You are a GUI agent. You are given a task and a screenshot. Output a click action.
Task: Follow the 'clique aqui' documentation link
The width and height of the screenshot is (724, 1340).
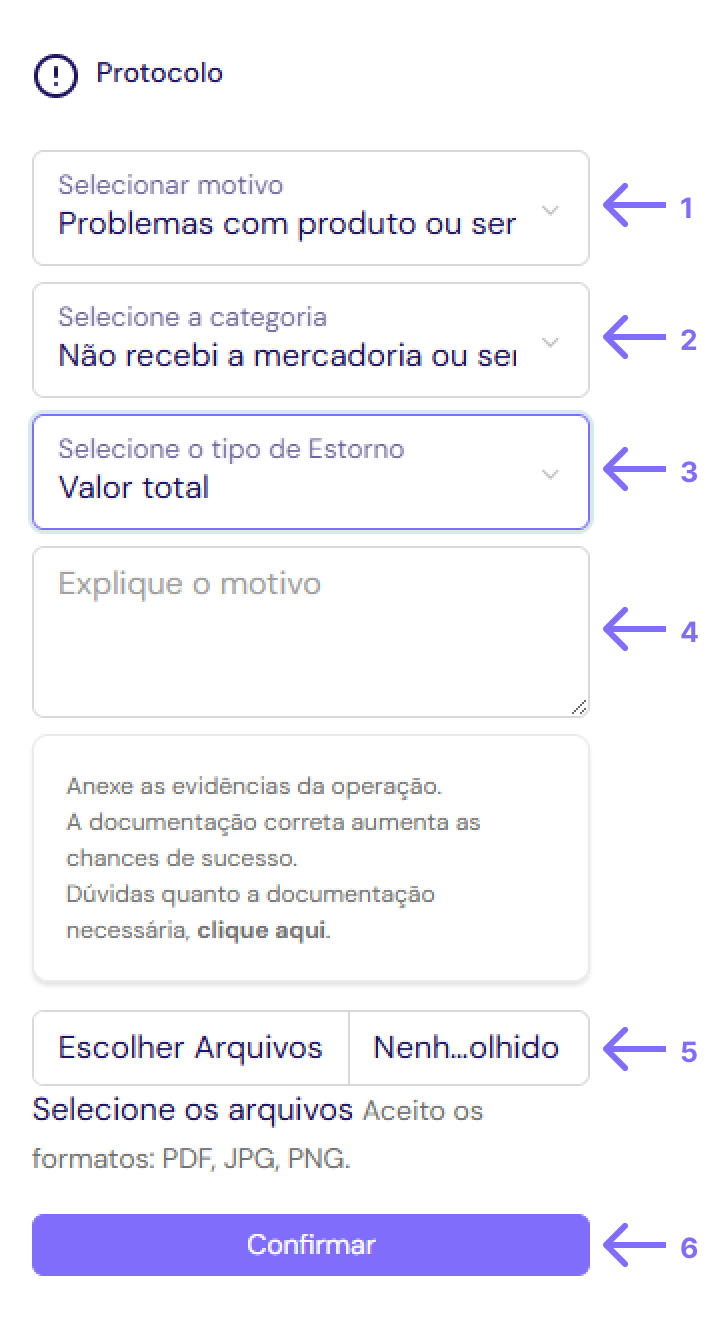click(261, 931)
